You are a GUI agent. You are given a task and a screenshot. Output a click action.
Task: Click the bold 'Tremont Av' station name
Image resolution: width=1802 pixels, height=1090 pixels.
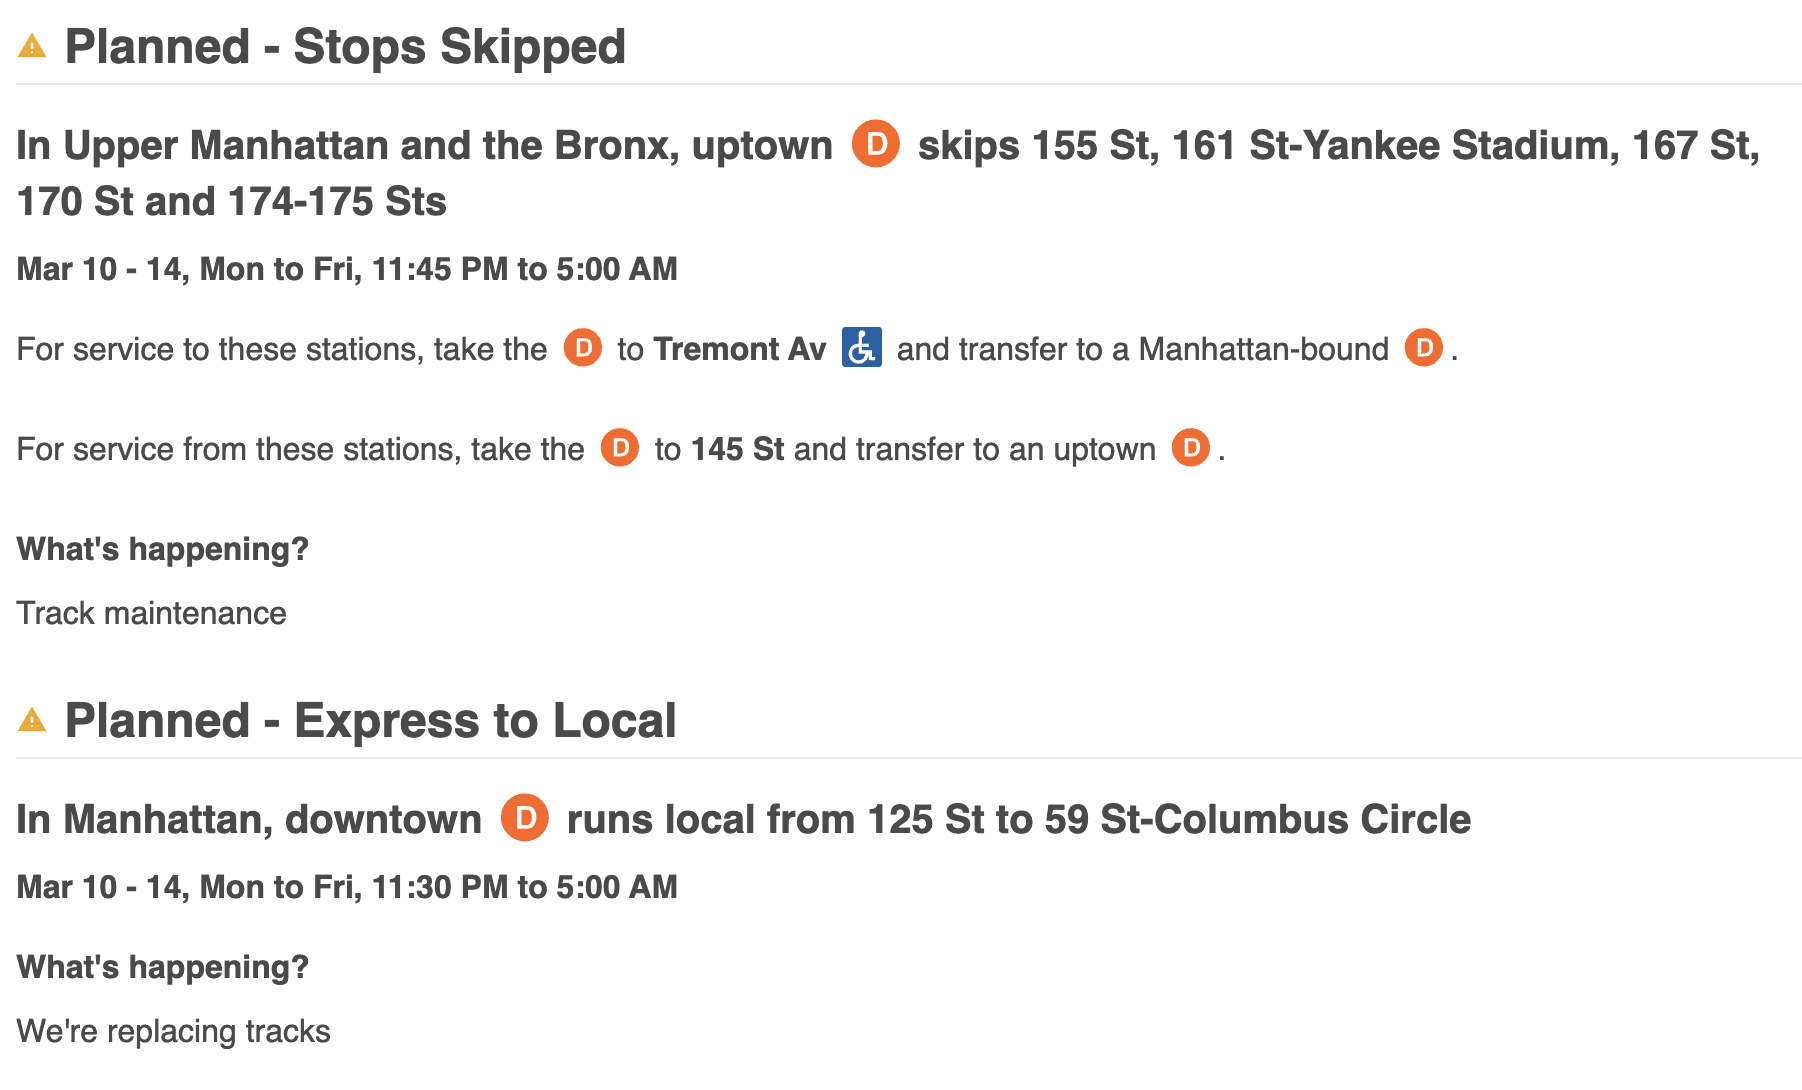pyautogui.click(x=739, y=349)
